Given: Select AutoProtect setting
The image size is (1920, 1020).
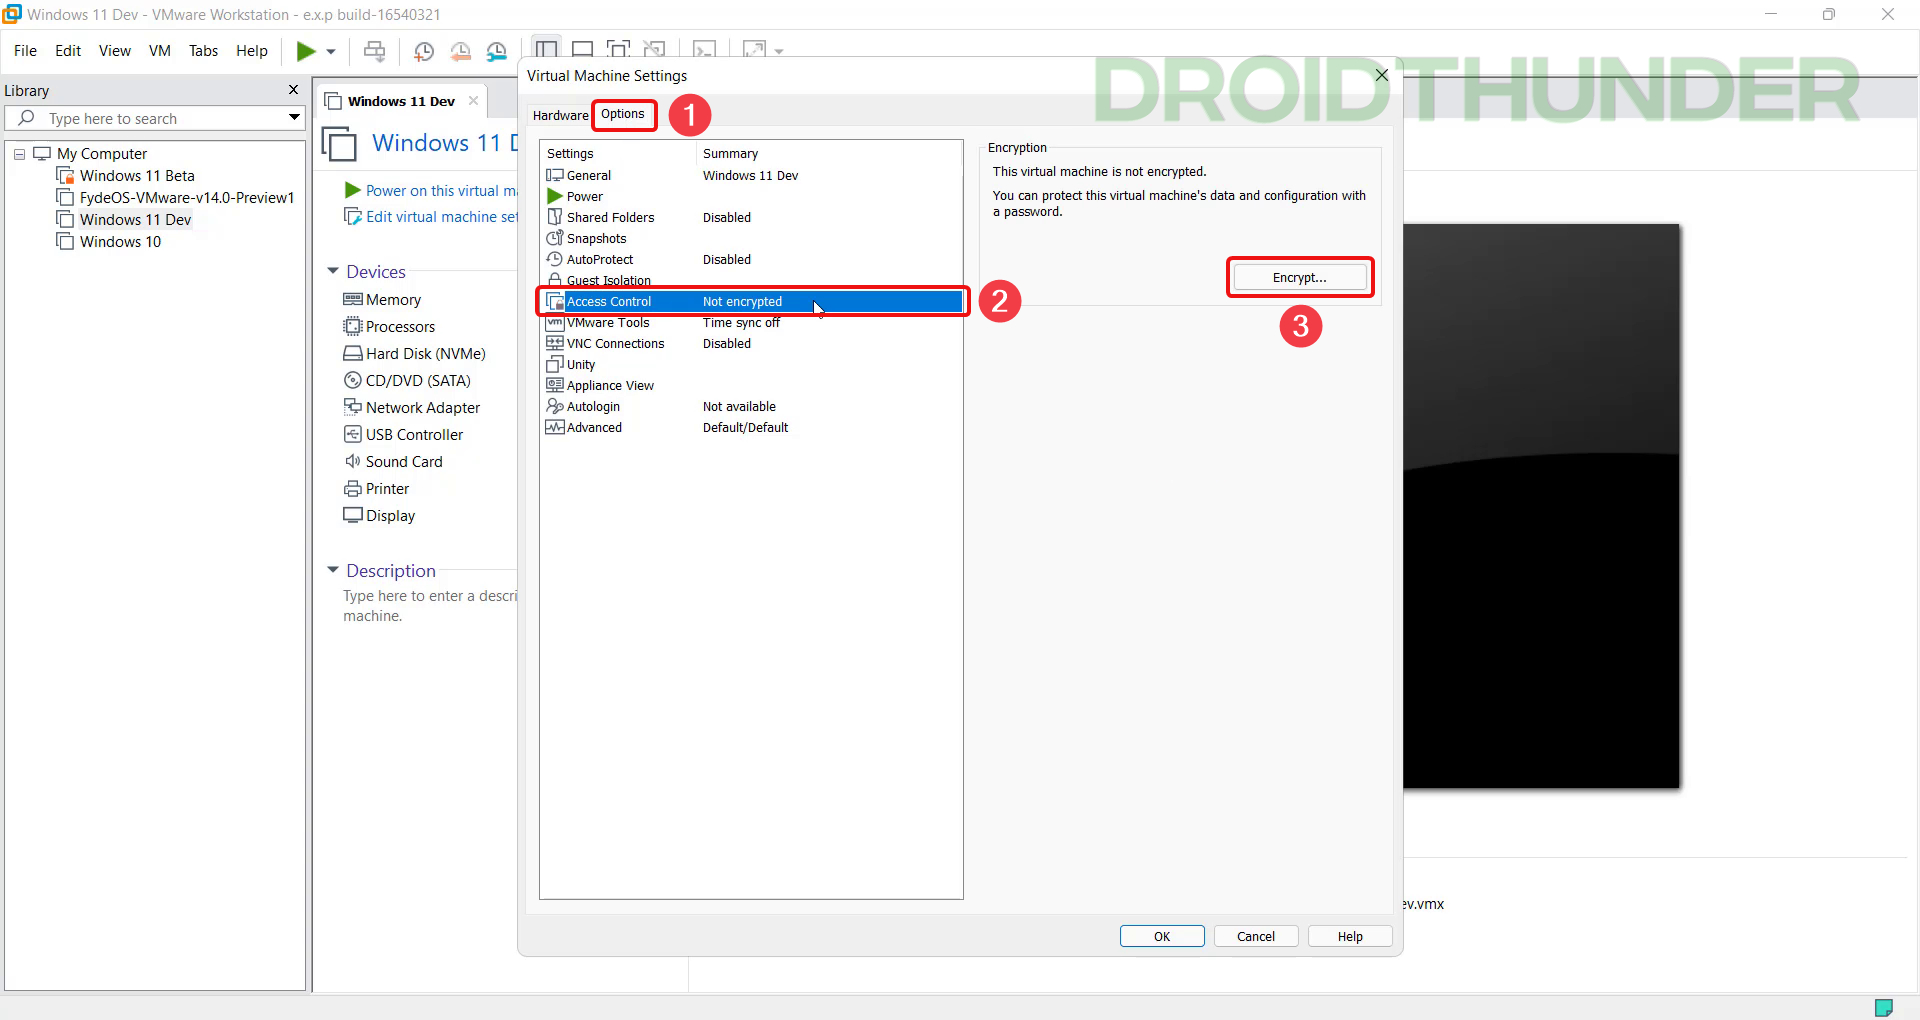Looking at the screenshot, I should (x=599, y=260).
